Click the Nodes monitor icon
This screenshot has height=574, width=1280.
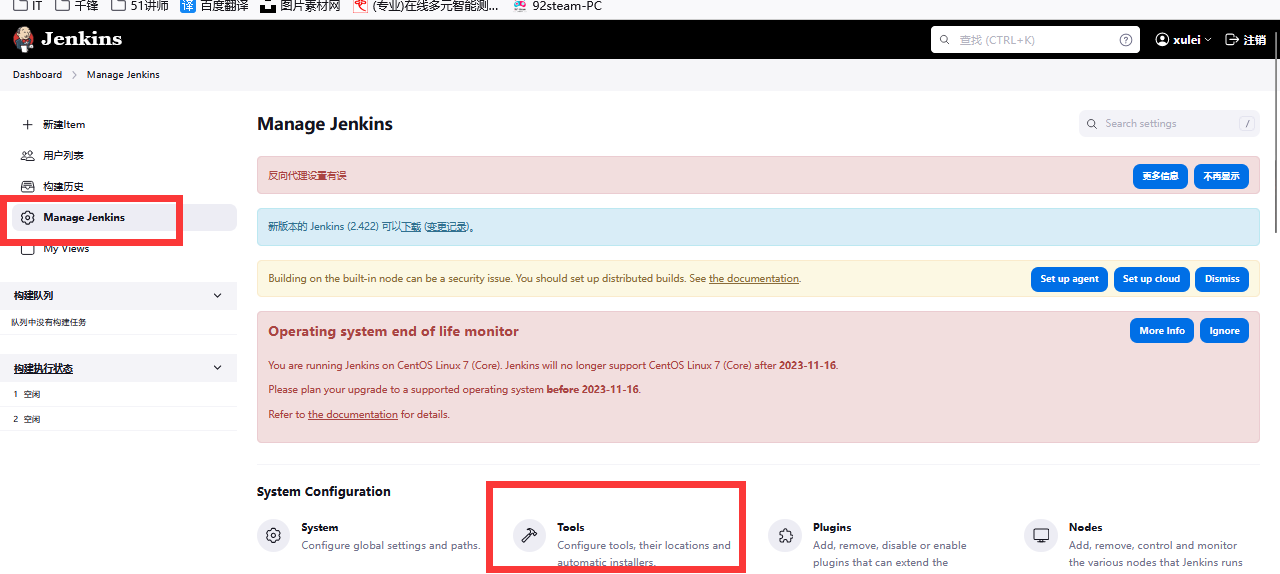[1041, 536]
